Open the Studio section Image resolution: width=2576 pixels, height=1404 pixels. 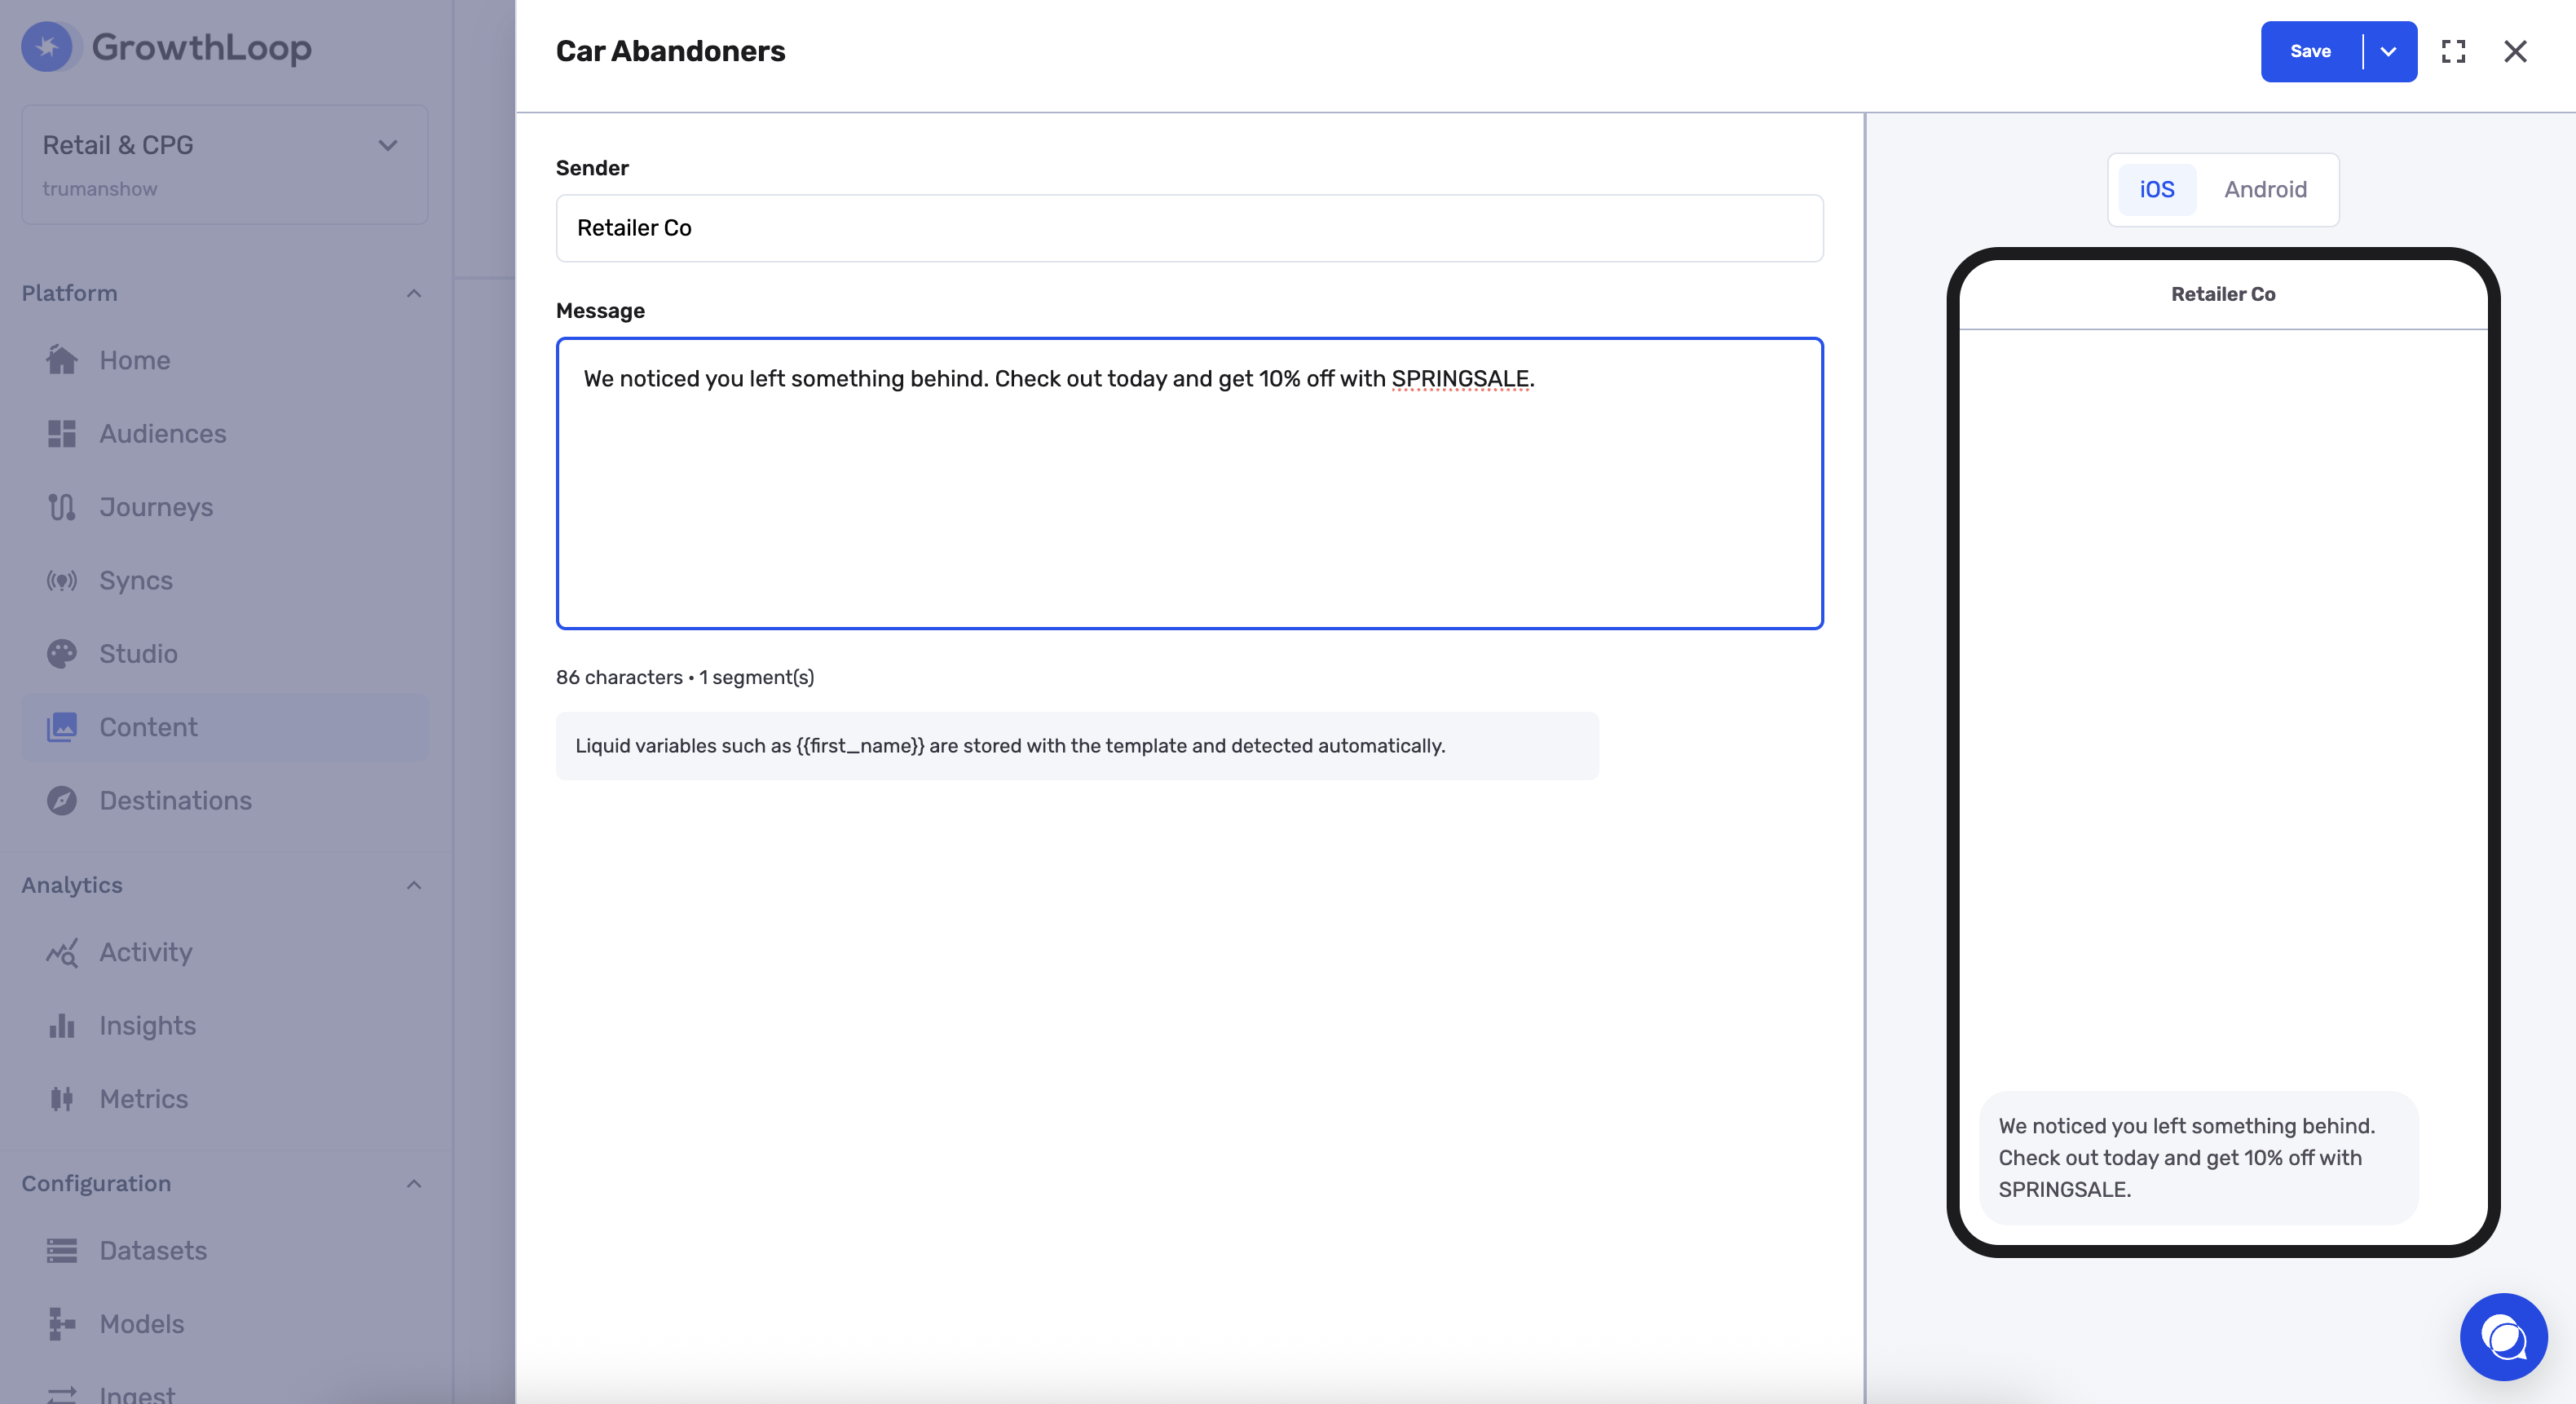pos(225,653)
